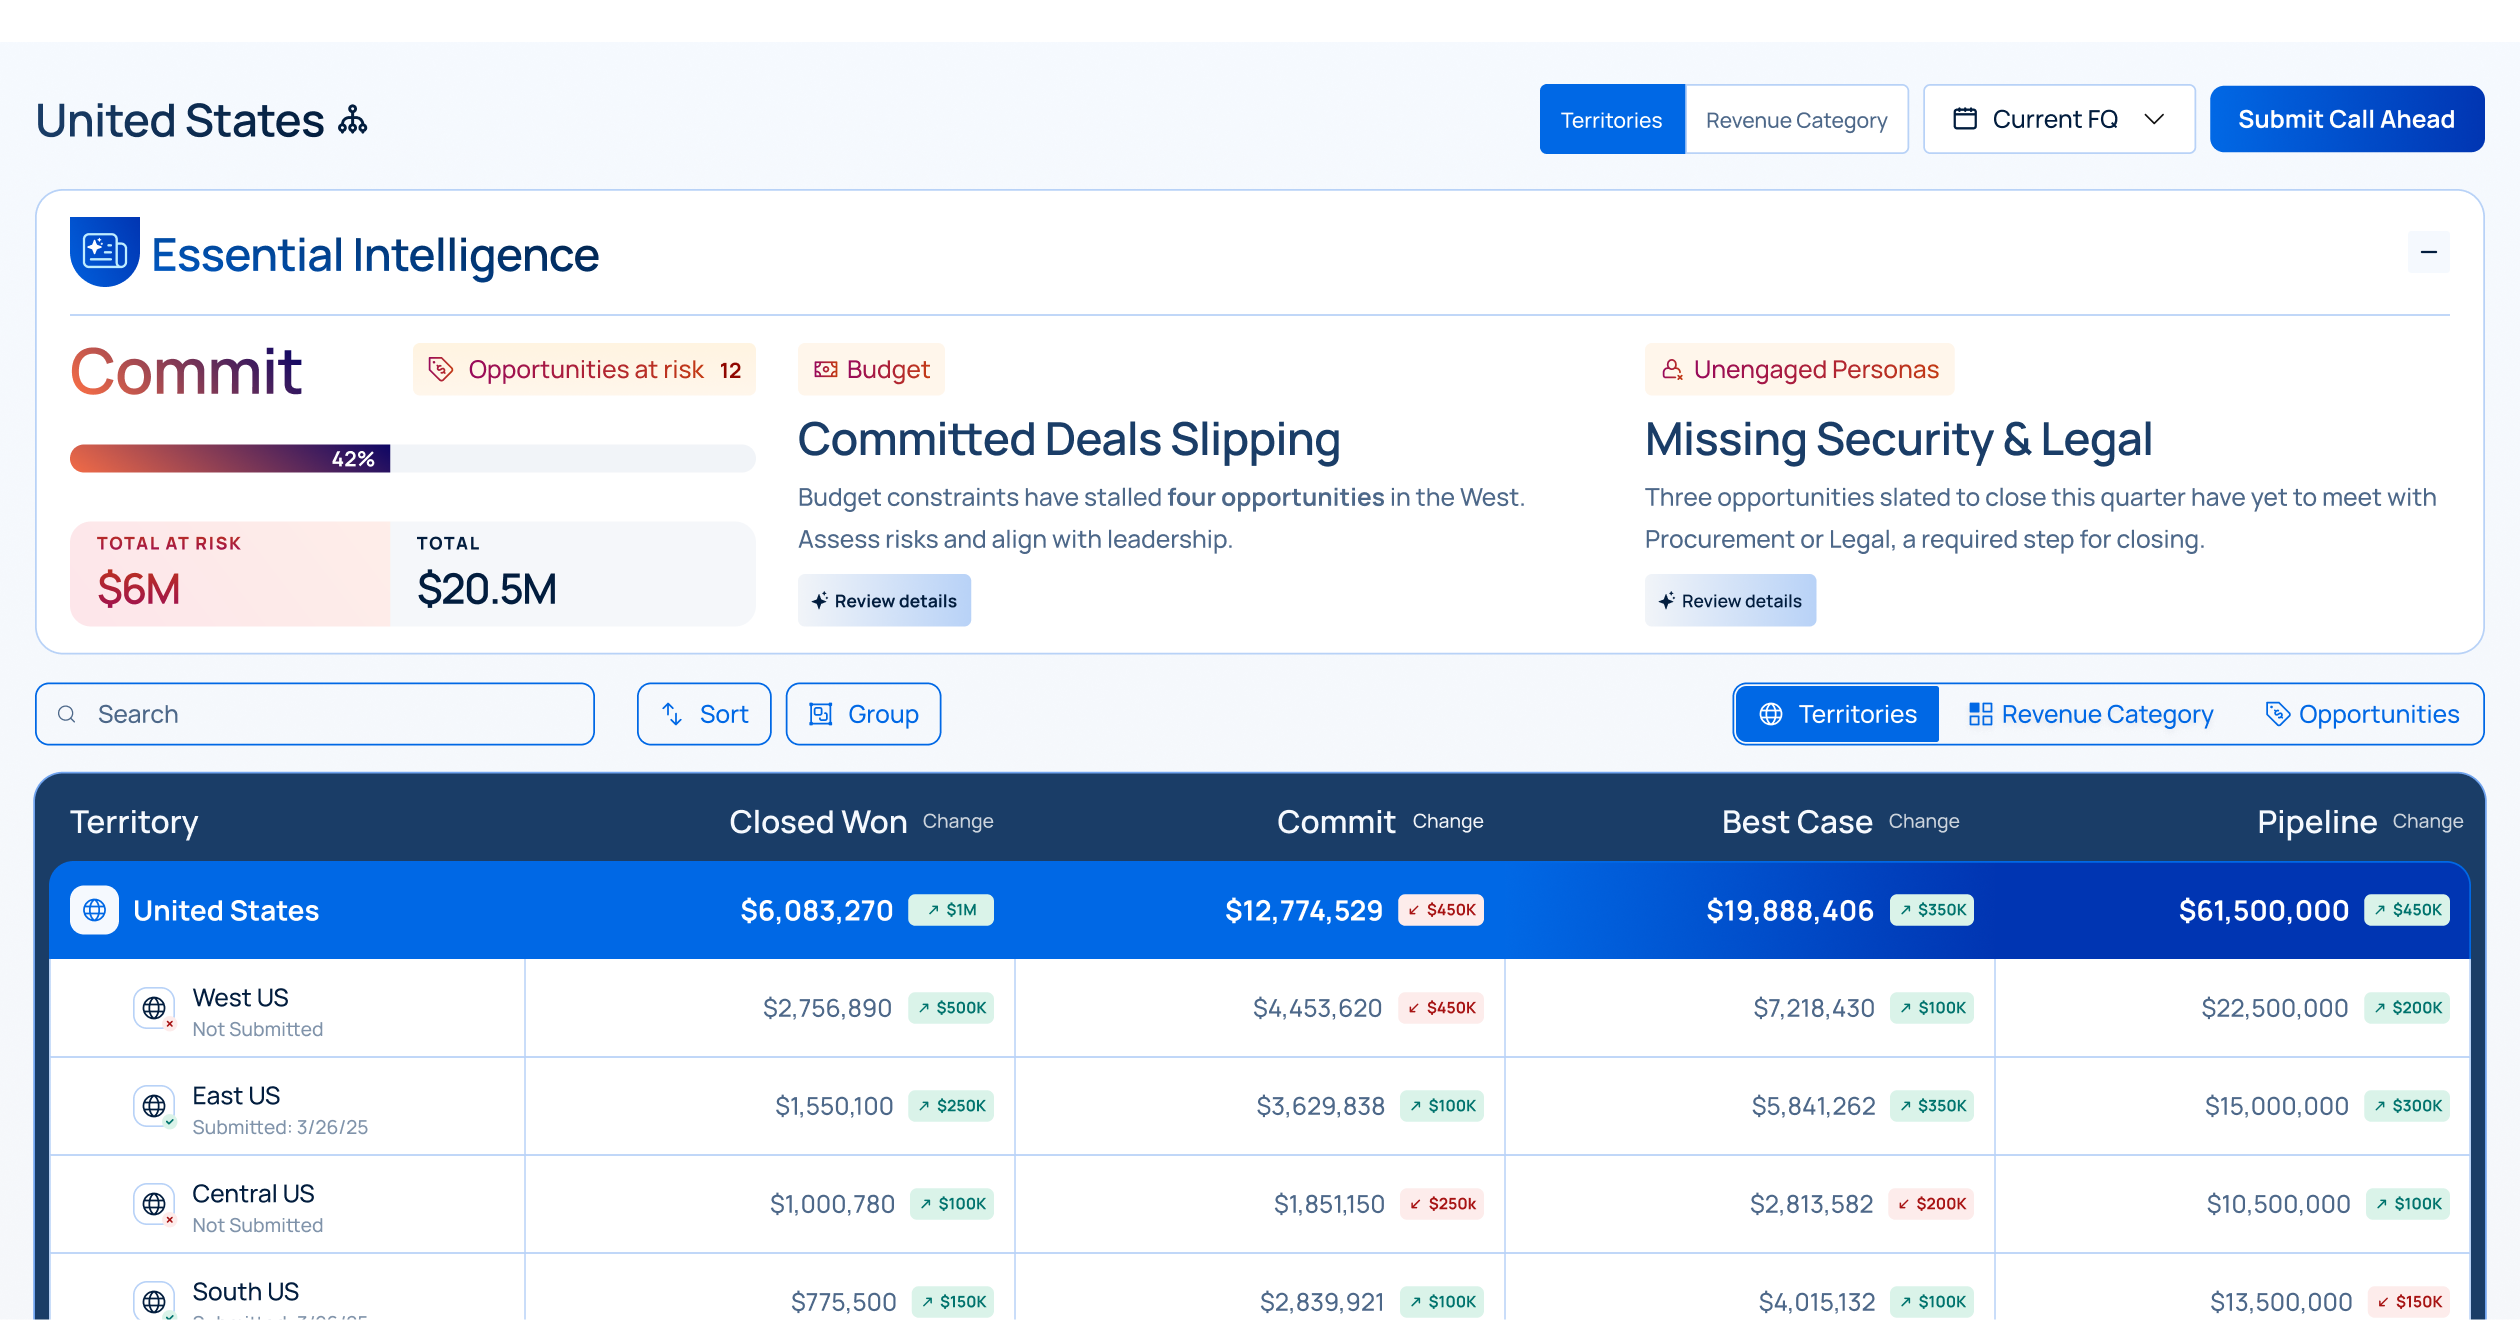The width and height of the screenshot is (2520, 1320).
Task: Switch to Opportunities table tab
Action: tap(2361, 714)
